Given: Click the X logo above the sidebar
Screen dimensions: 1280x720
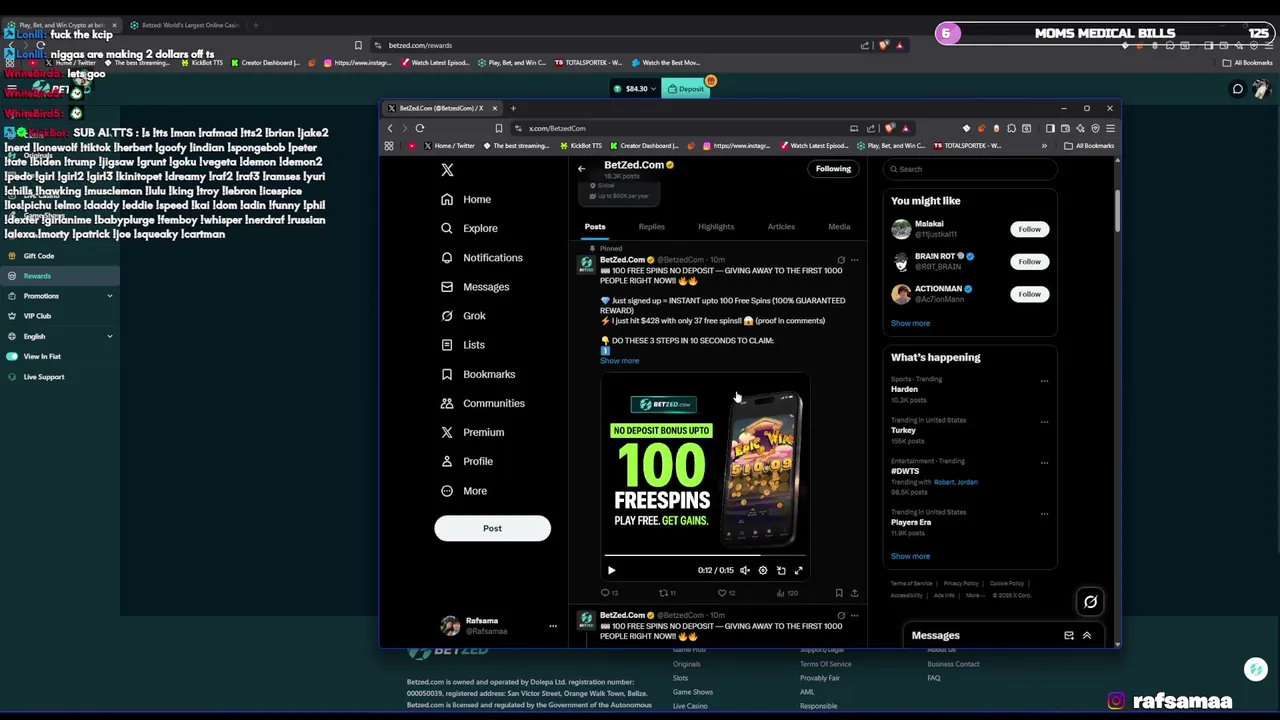Looking at the screenshot, I should tap(447, 170).
